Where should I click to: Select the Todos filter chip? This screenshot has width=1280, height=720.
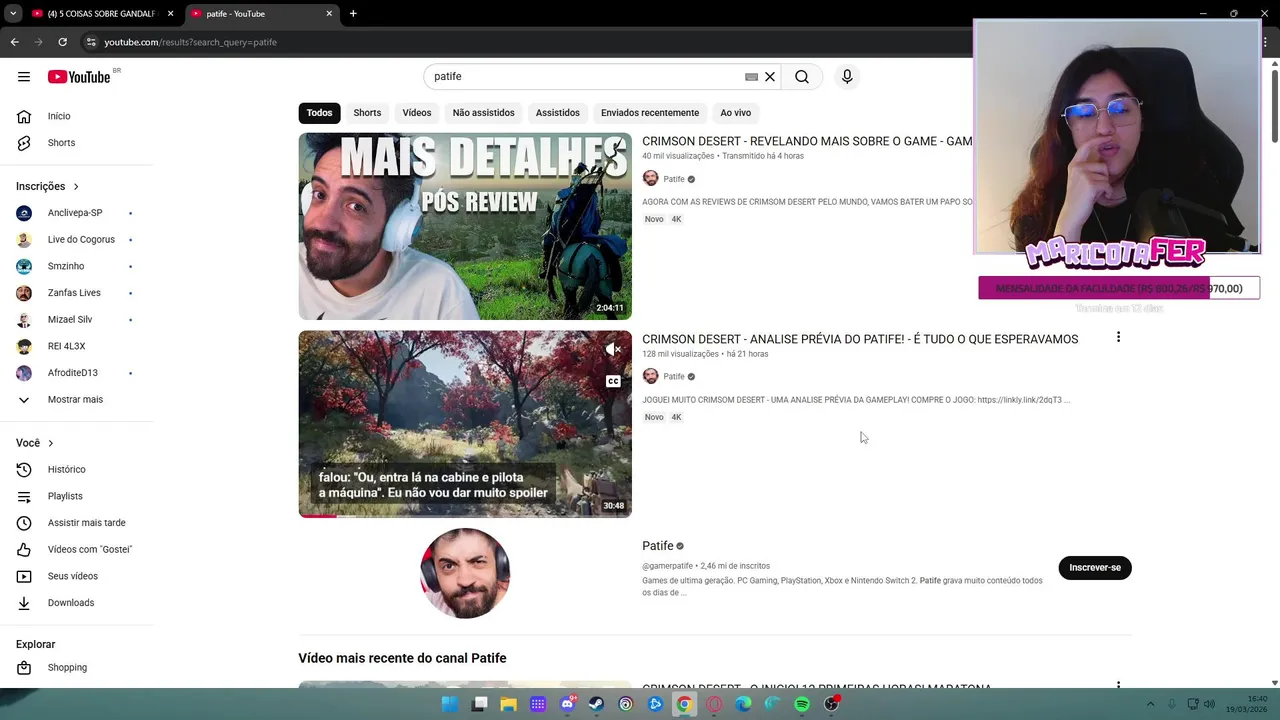coord(320,113)
